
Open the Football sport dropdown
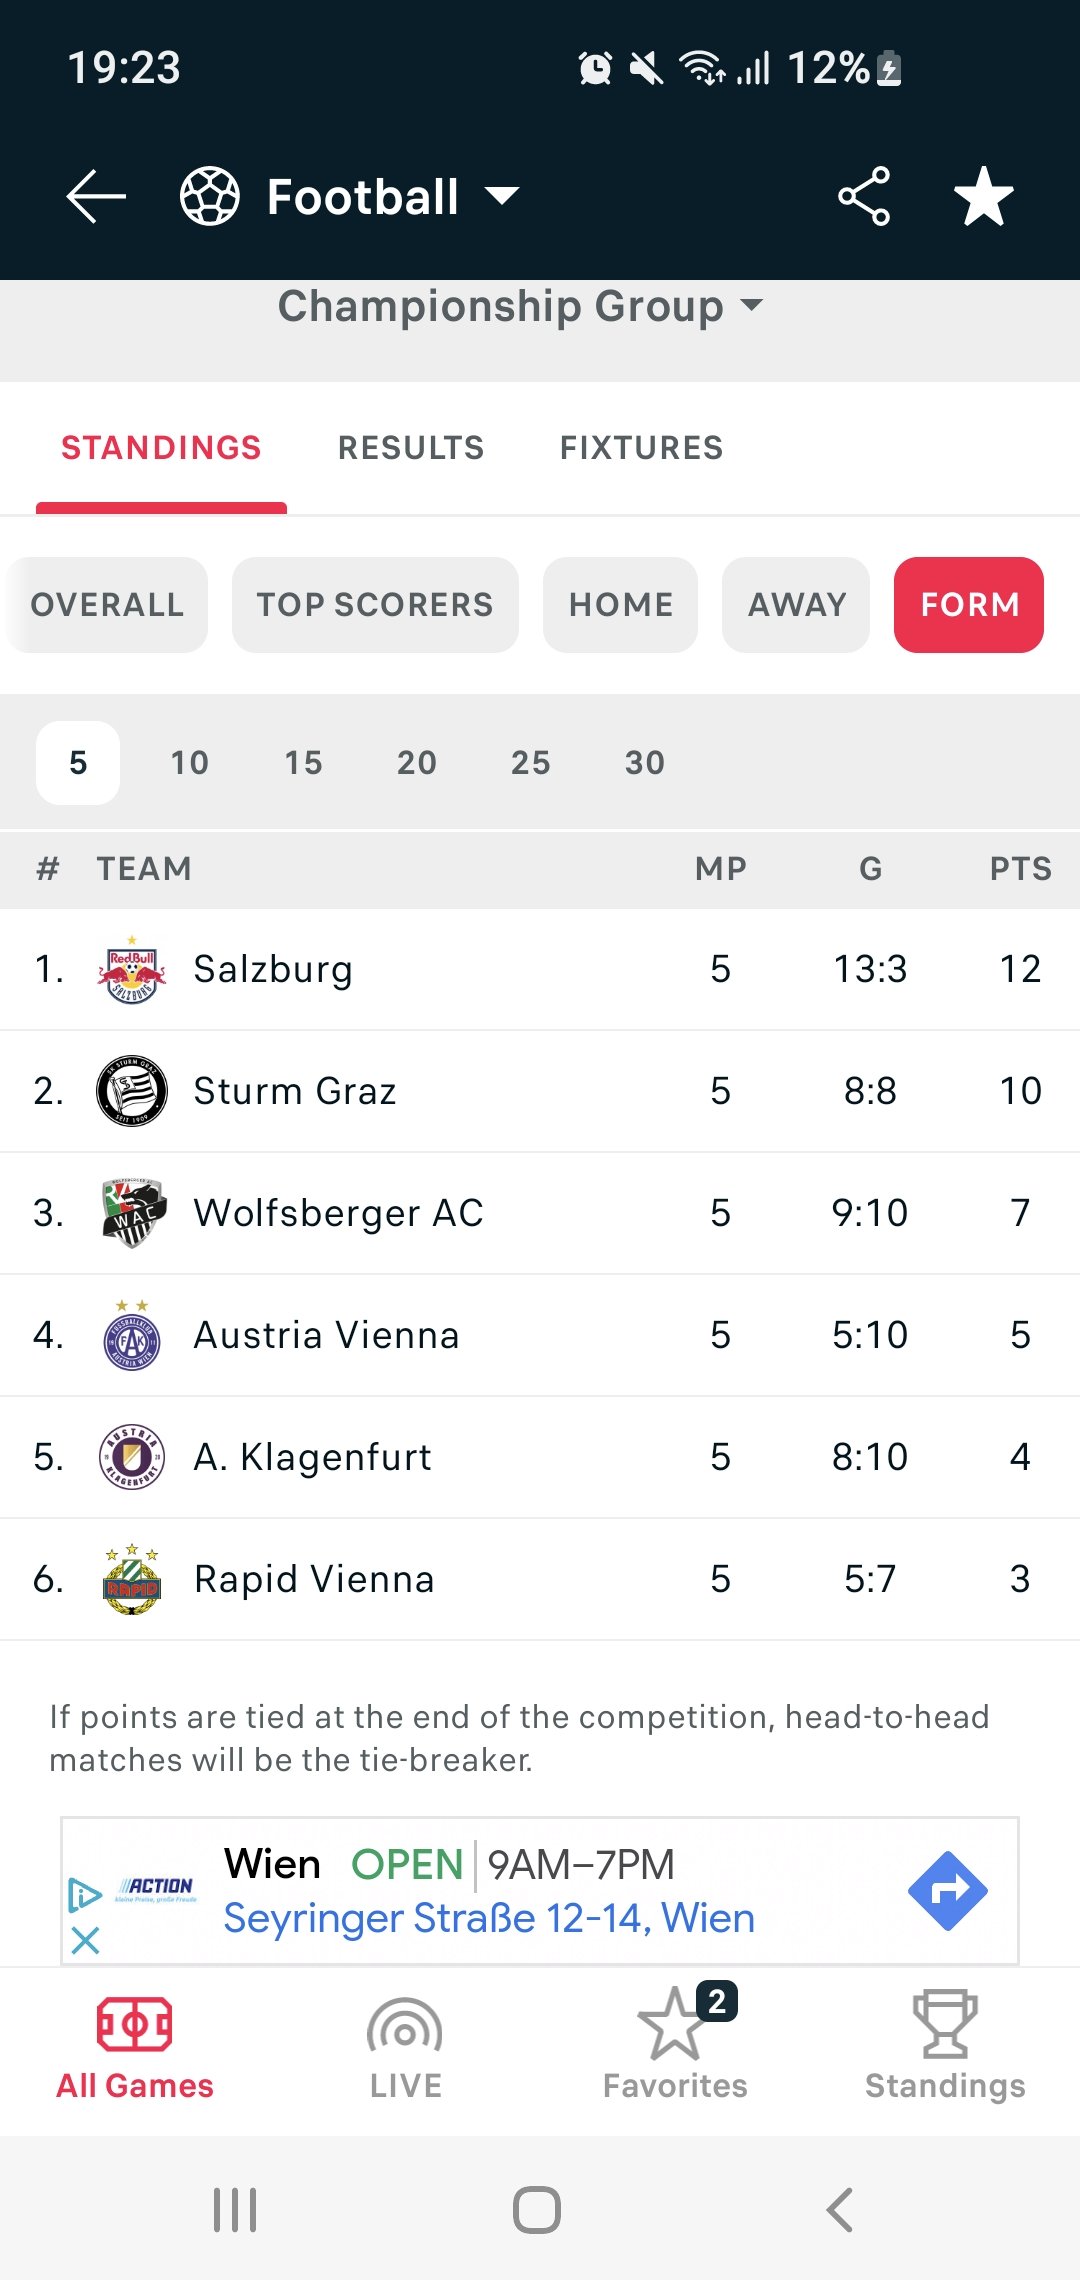350,196
